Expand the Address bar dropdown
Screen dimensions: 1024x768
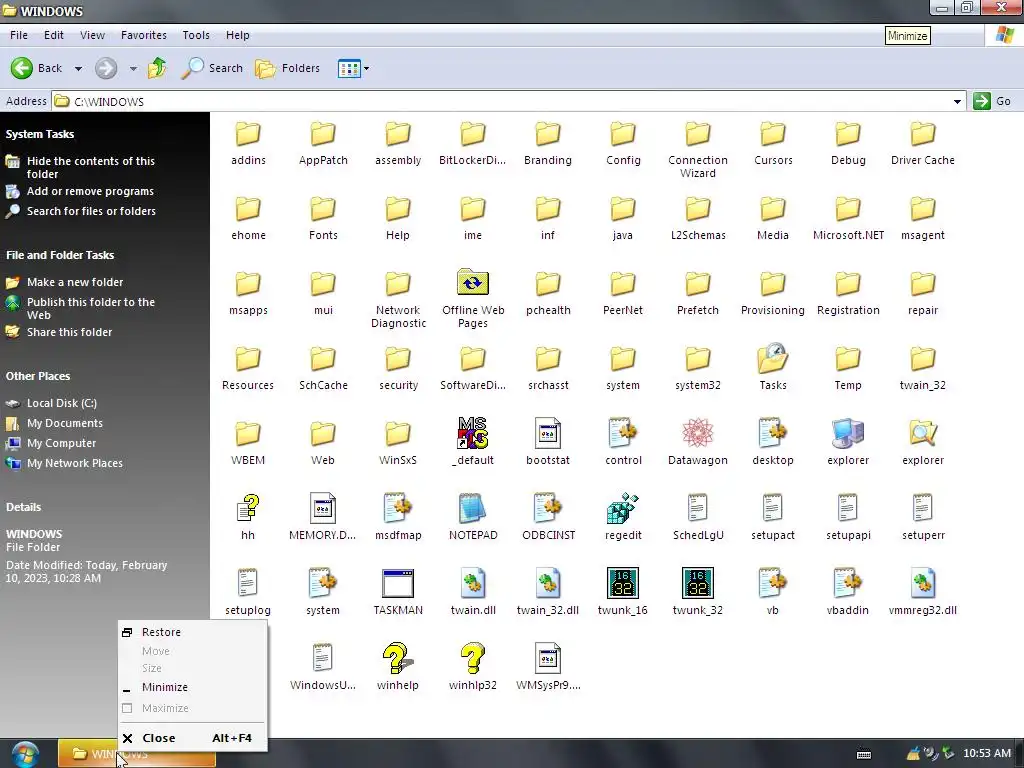click(957, 101)
